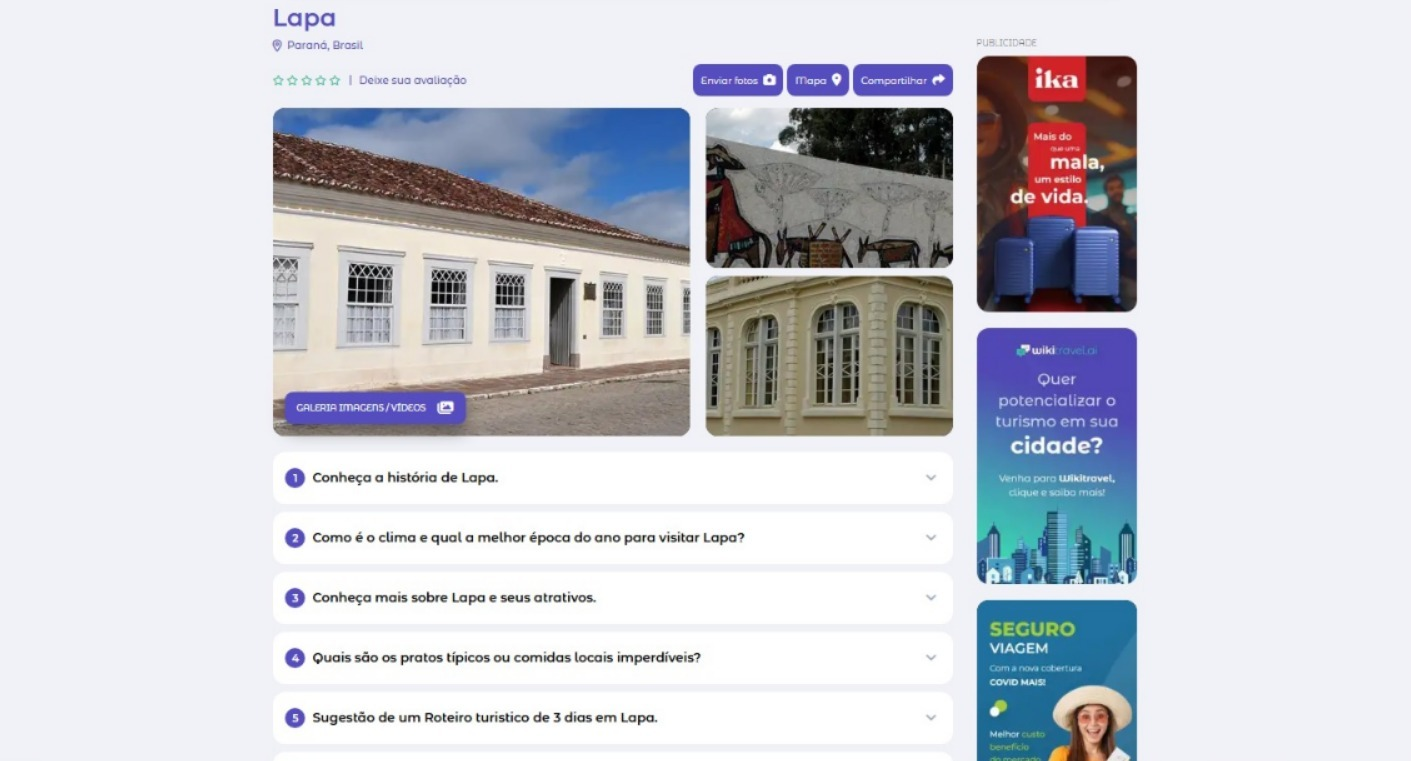
Task: Open the Enviar fotos upload button
Action: (x=738, y=80)
